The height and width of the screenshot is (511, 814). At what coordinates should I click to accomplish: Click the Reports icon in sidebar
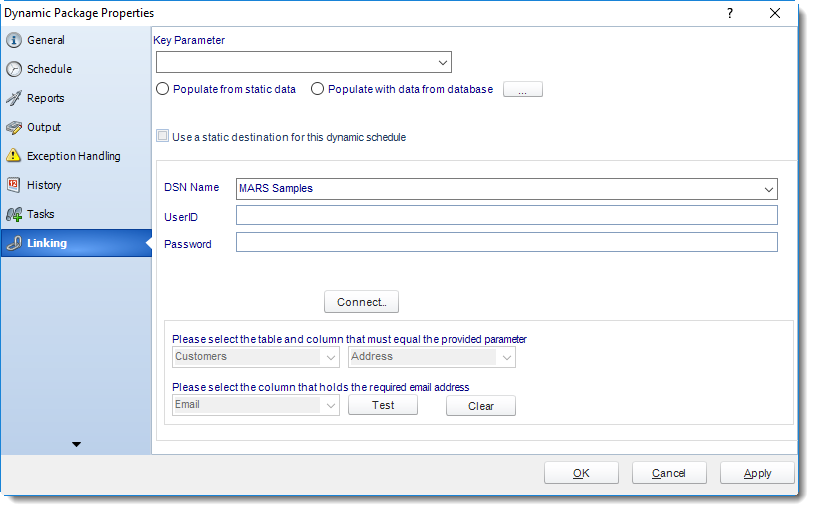14,98
